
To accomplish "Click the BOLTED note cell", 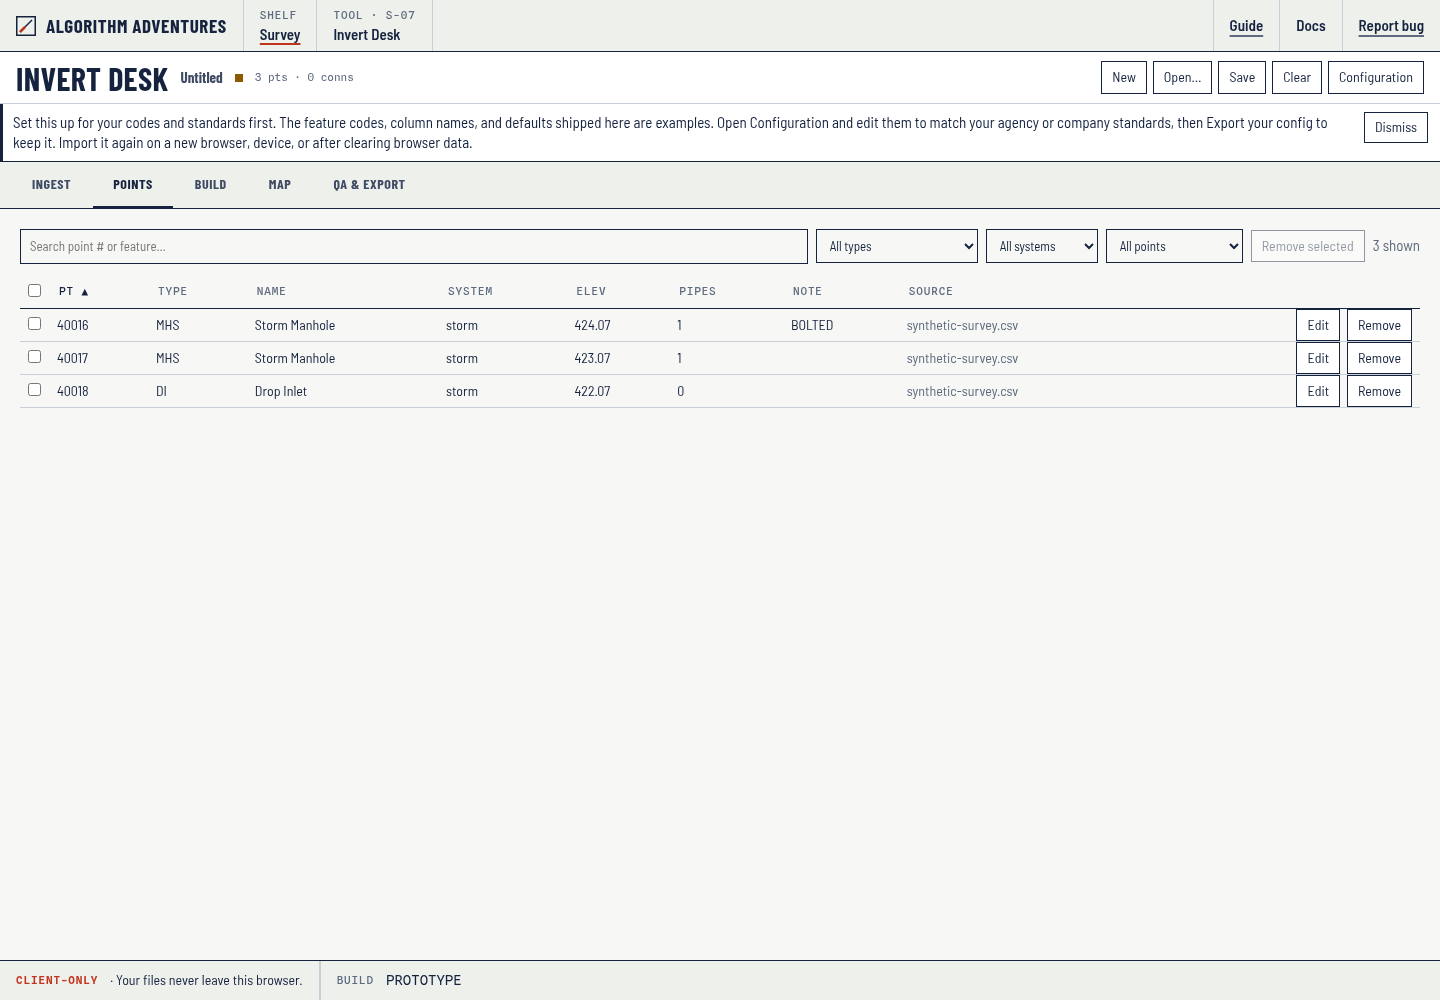I will (x=812, y=325).
